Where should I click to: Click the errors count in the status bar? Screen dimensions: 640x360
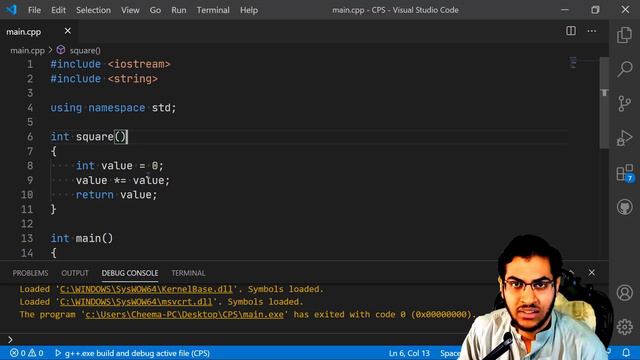(18, 353)
